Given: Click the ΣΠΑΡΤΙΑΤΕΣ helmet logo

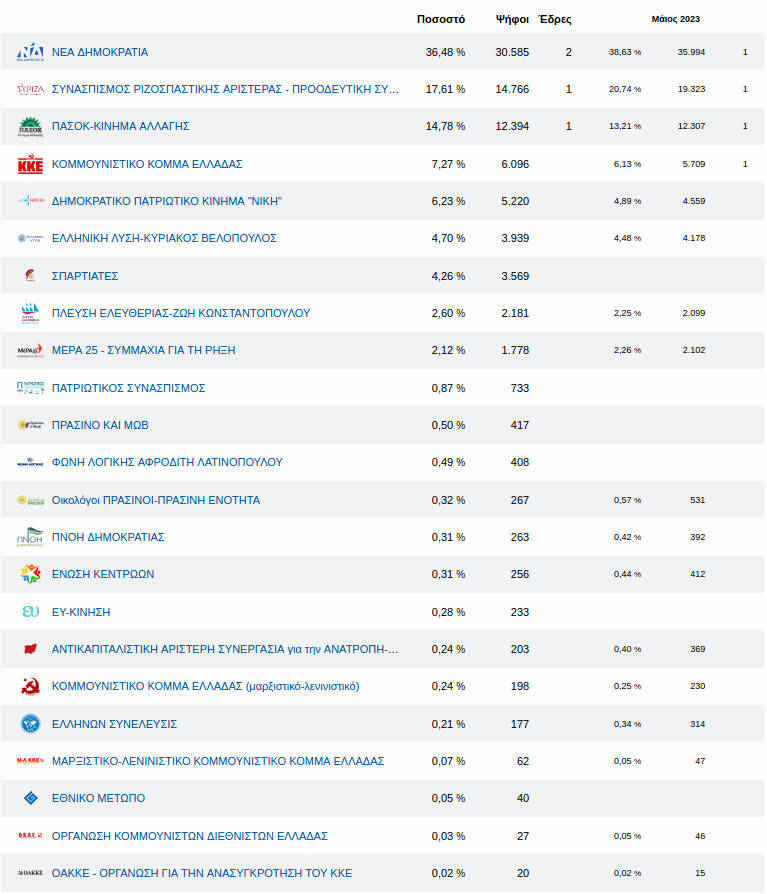Looking at the screenshot, I should (x=30, y=276).
